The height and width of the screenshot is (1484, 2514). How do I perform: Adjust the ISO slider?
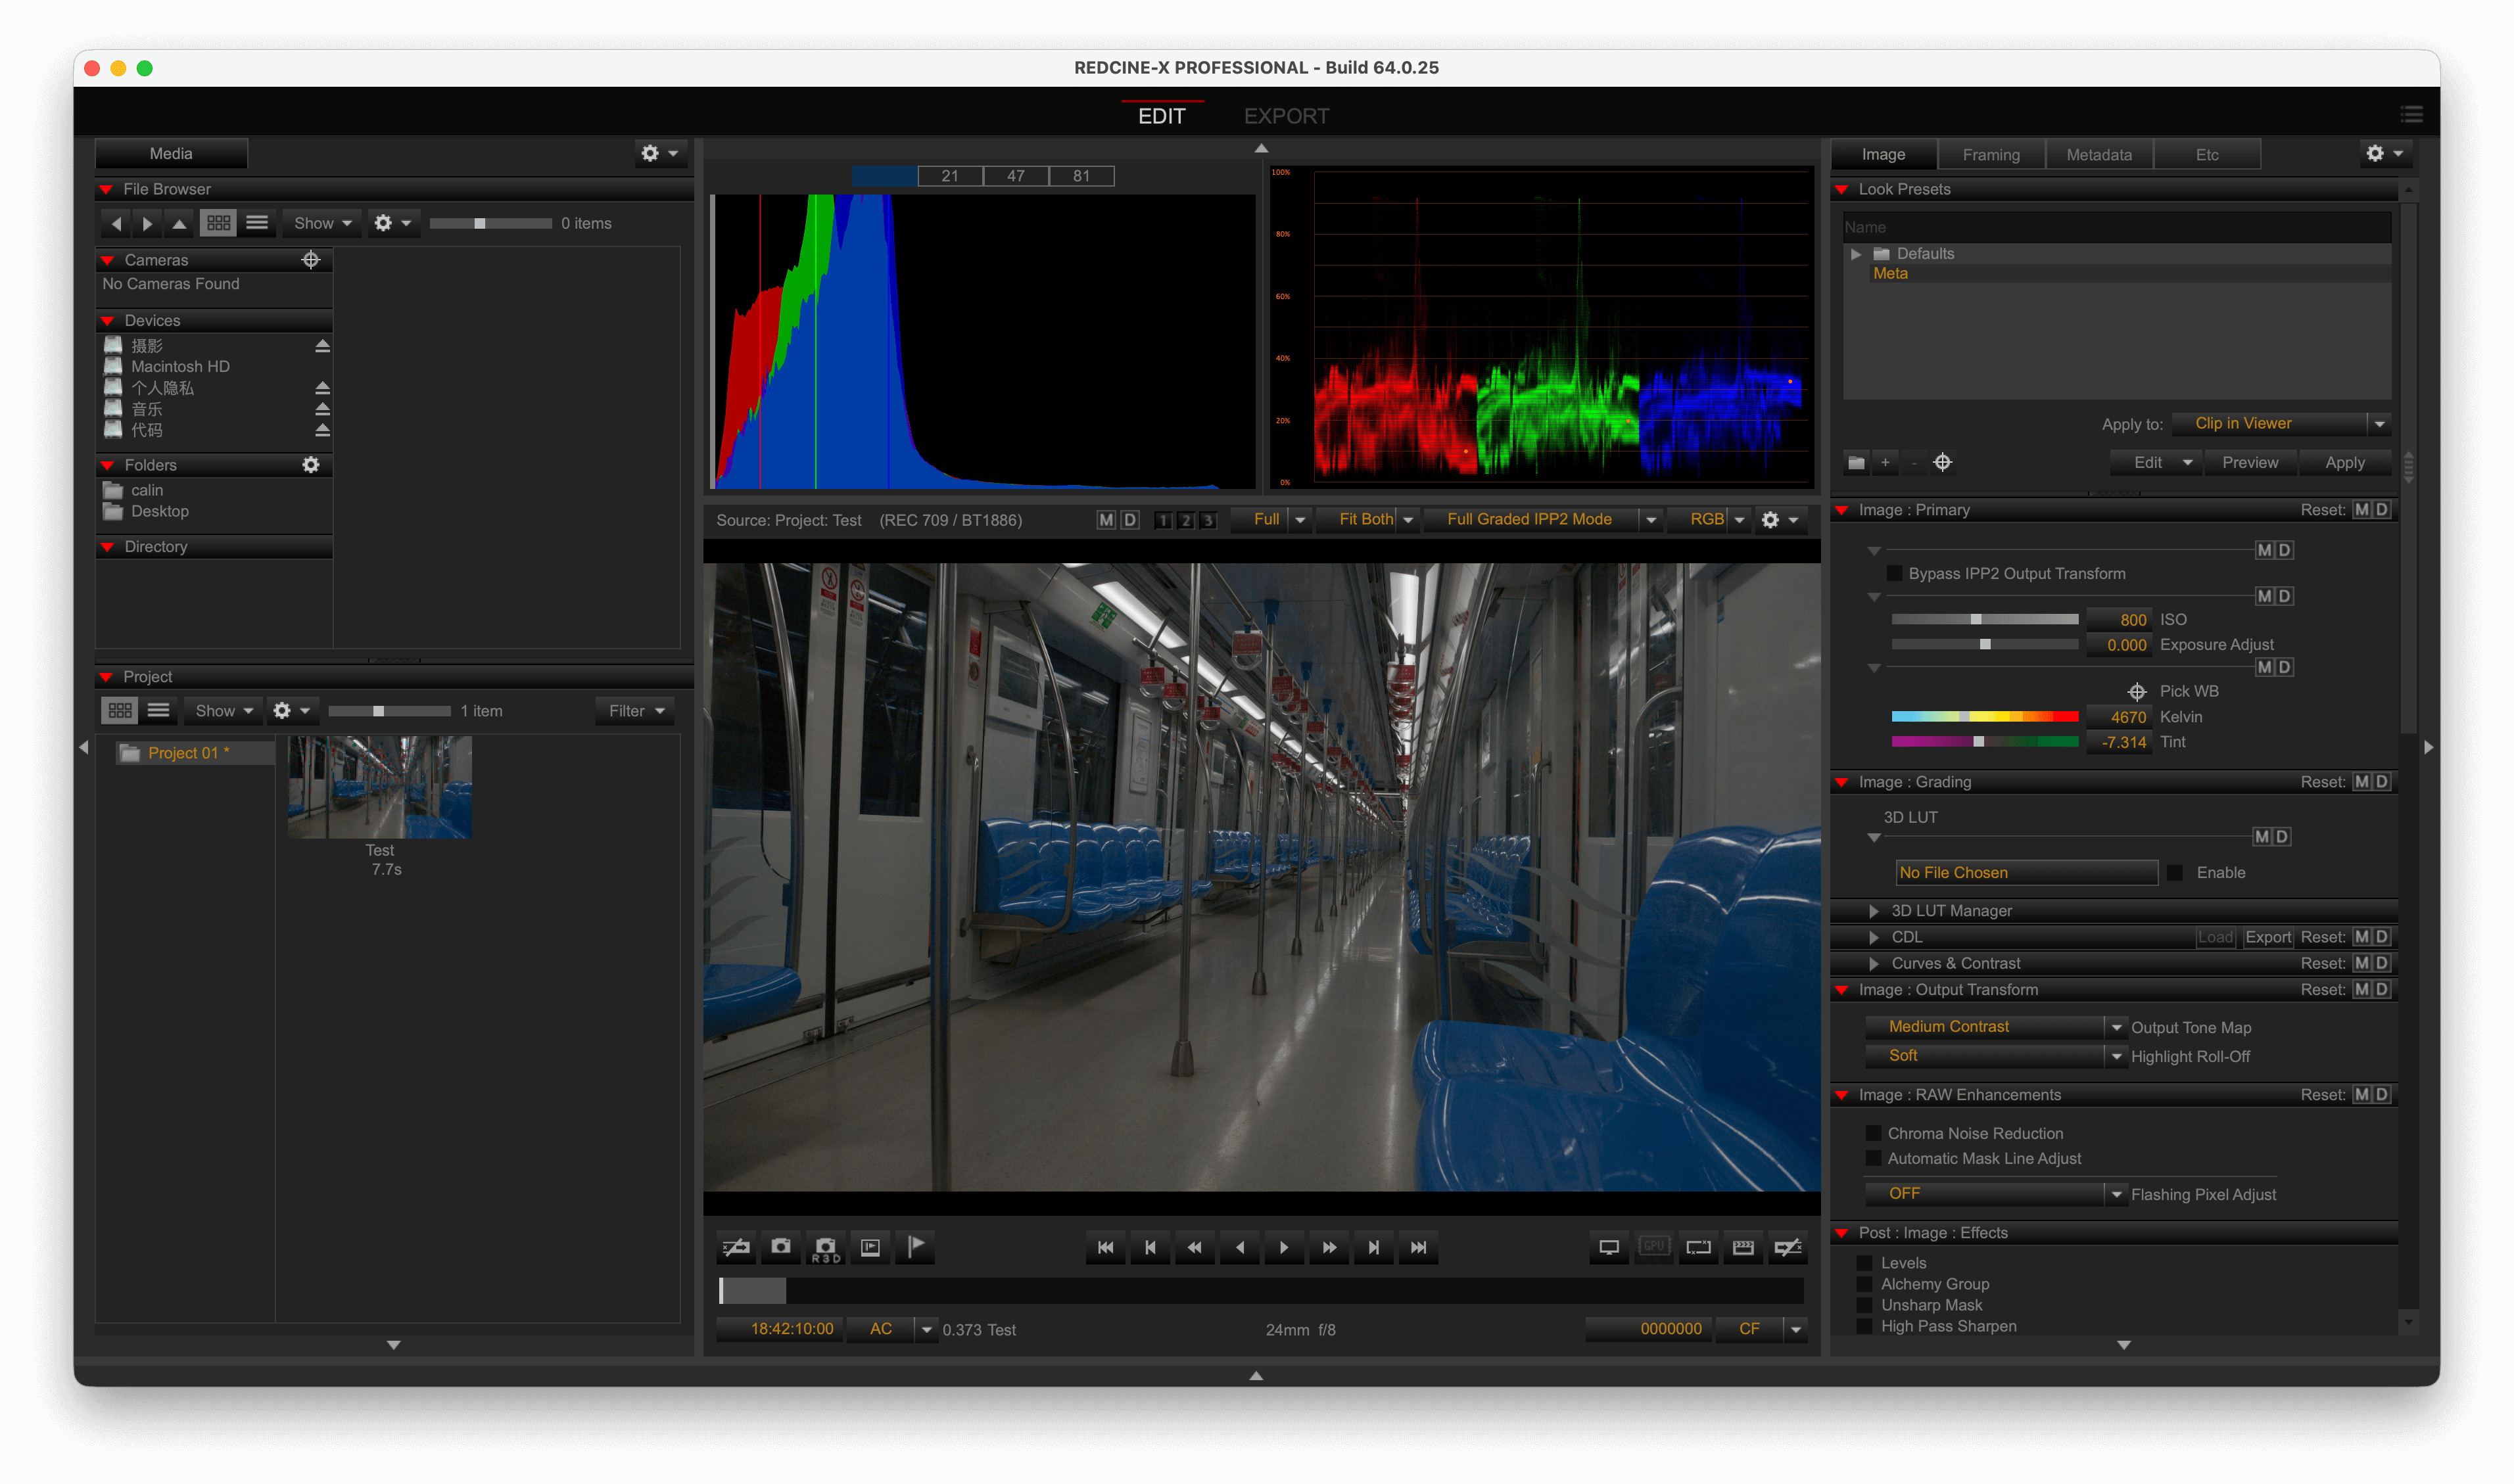click(x=1984, y=620)
